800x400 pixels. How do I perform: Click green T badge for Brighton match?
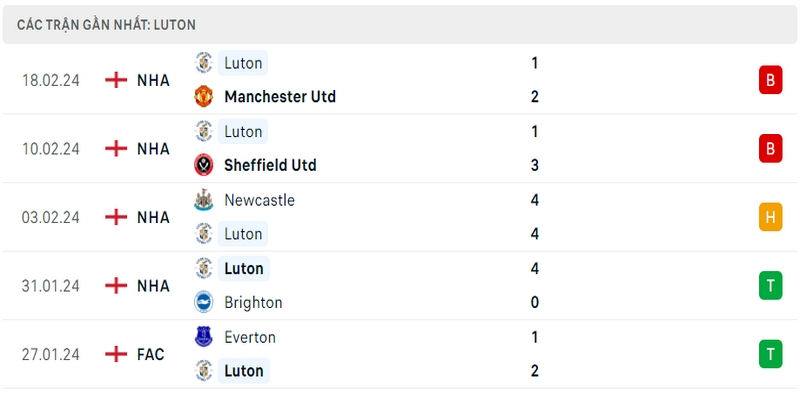770,285
